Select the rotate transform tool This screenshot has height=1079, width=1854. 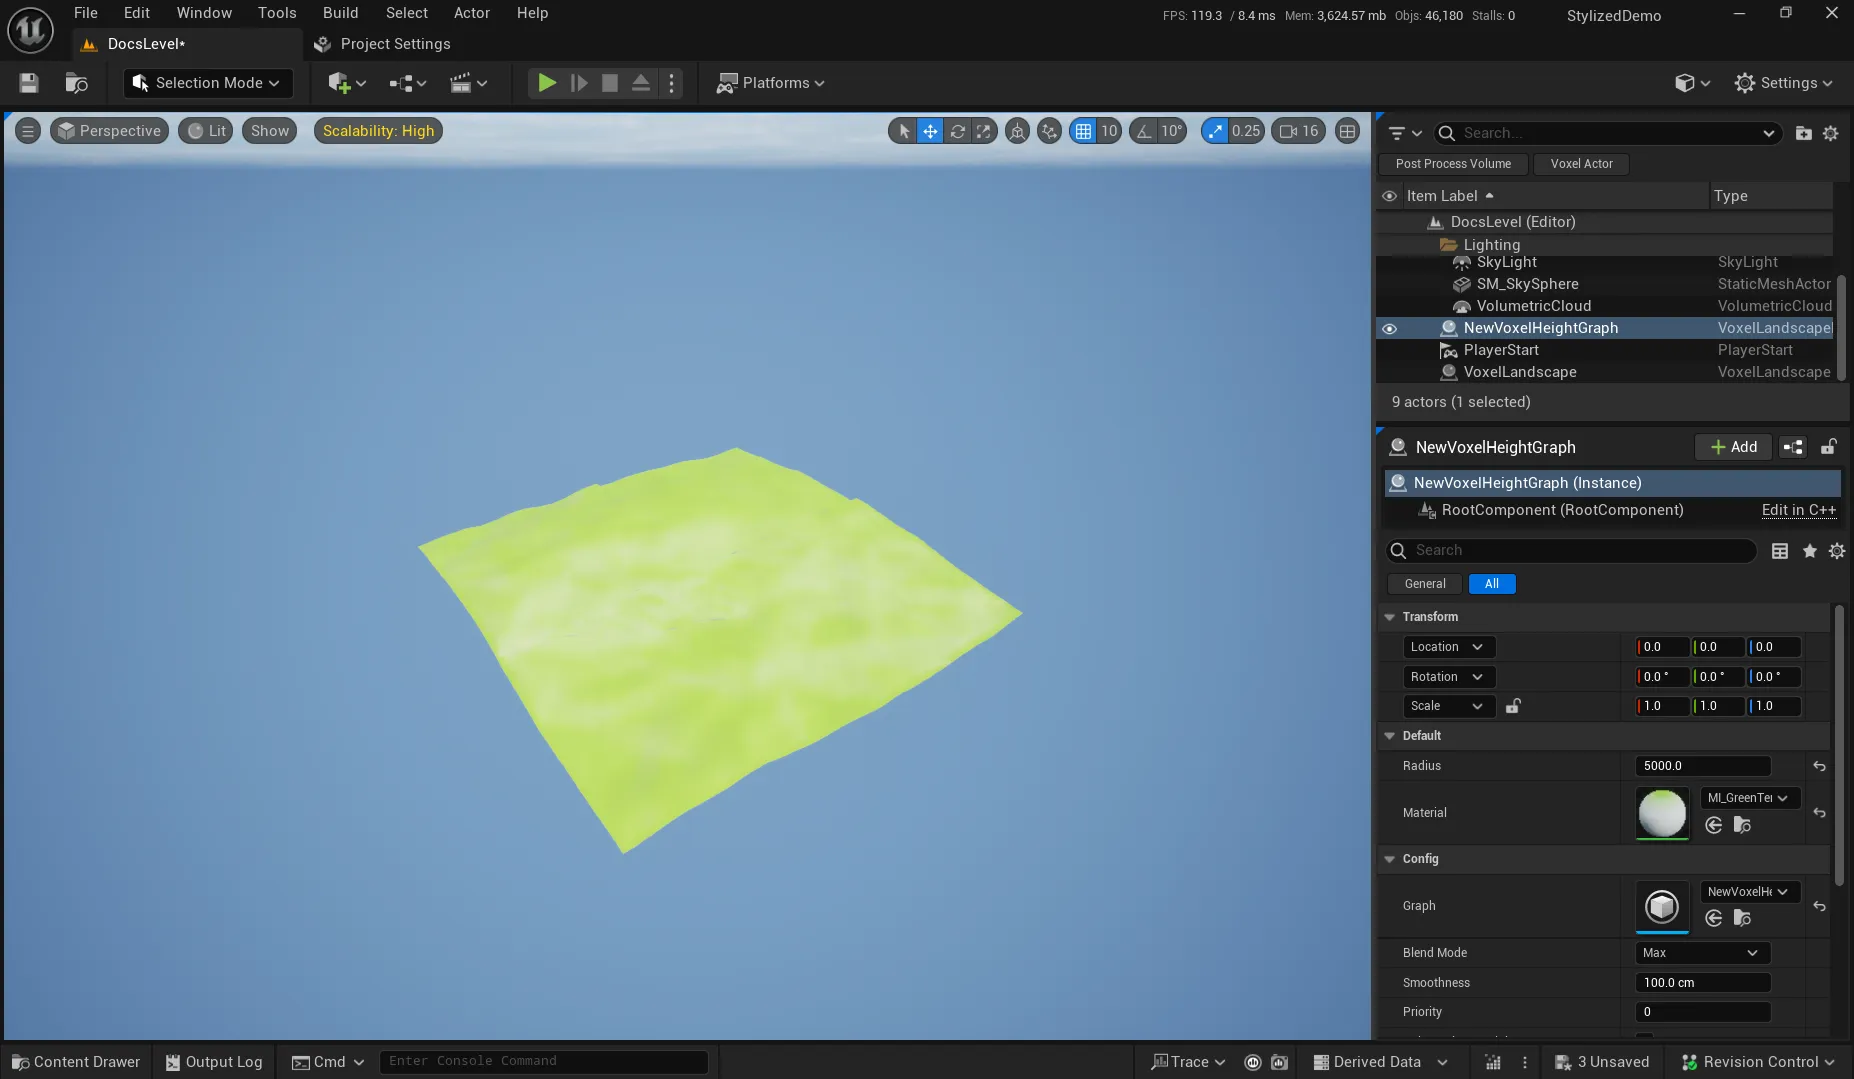[x=957, y=131]
